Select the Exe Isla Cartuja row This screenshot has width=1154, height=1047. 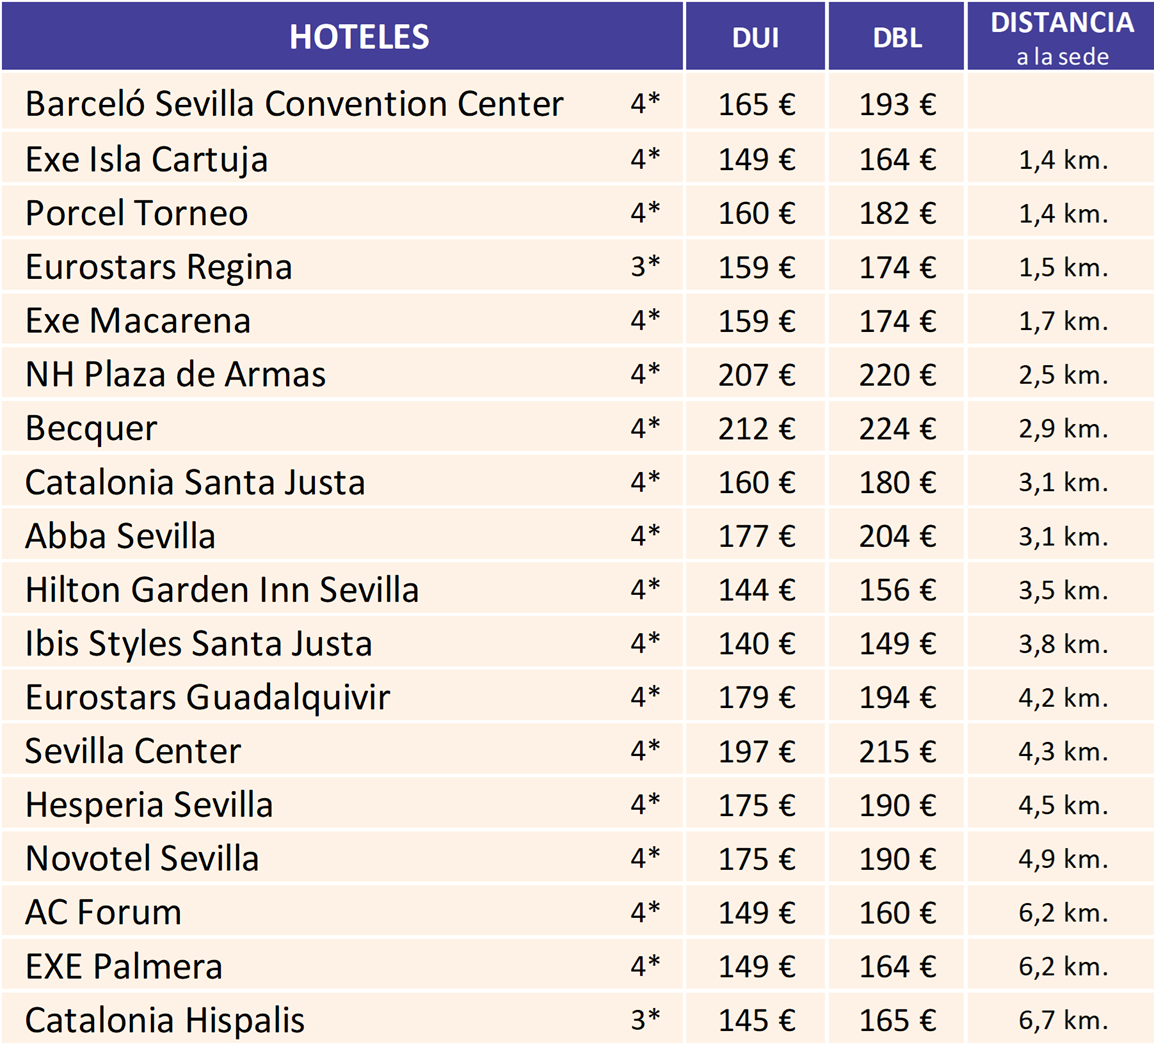147,160
